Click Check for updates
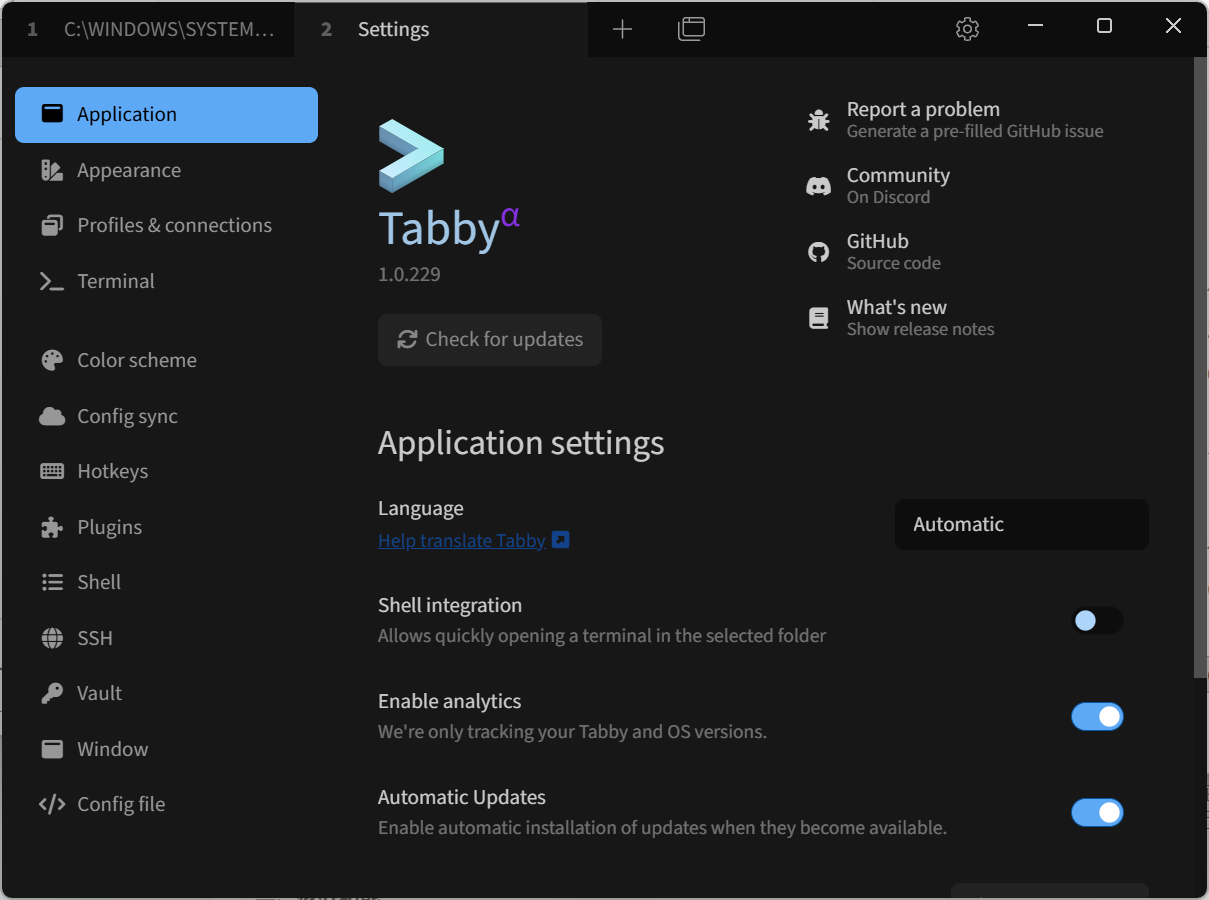This screenshot has height=900, width=1209. (489, 340)
